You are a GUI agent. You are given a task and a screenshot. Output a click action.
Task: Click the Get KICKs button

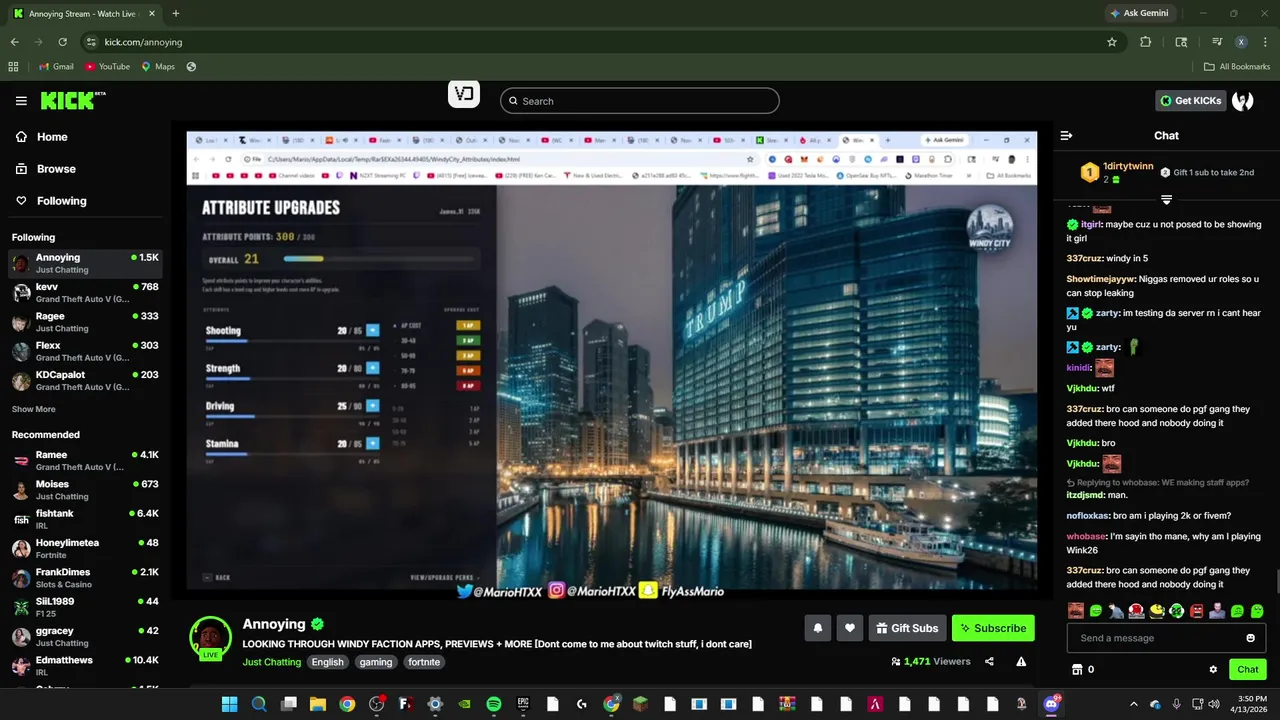point(1191,101)
